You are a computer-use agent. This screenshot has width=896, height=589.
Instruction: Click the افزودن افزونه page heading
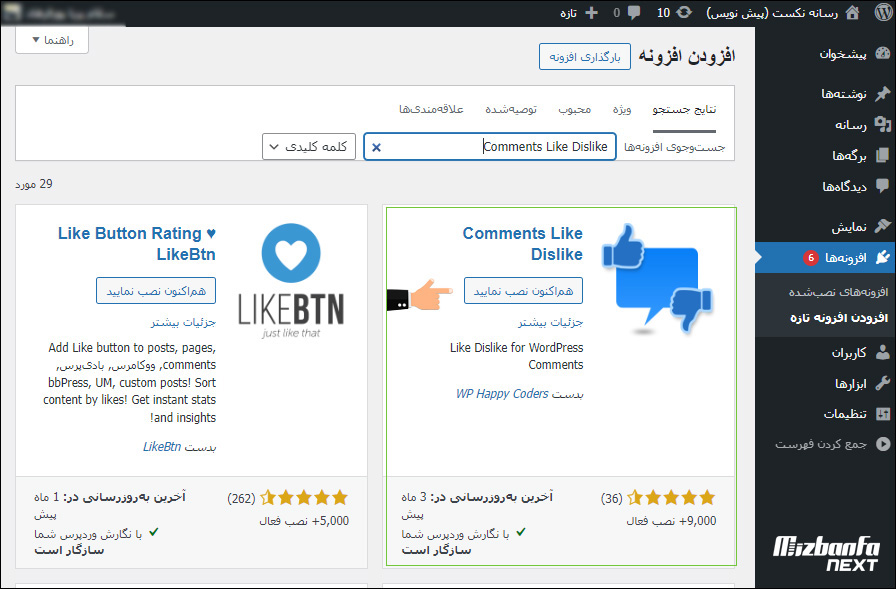[686, 56]
